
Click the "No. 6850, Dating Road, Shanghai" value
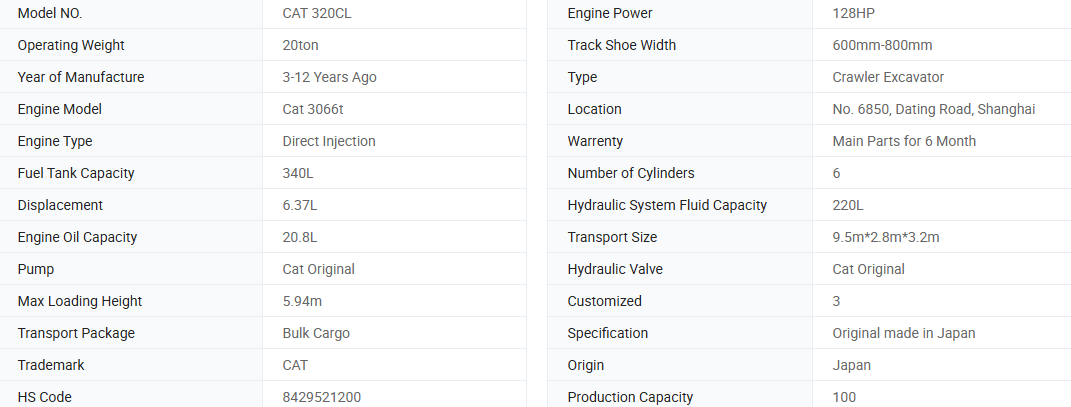point(934,109)
